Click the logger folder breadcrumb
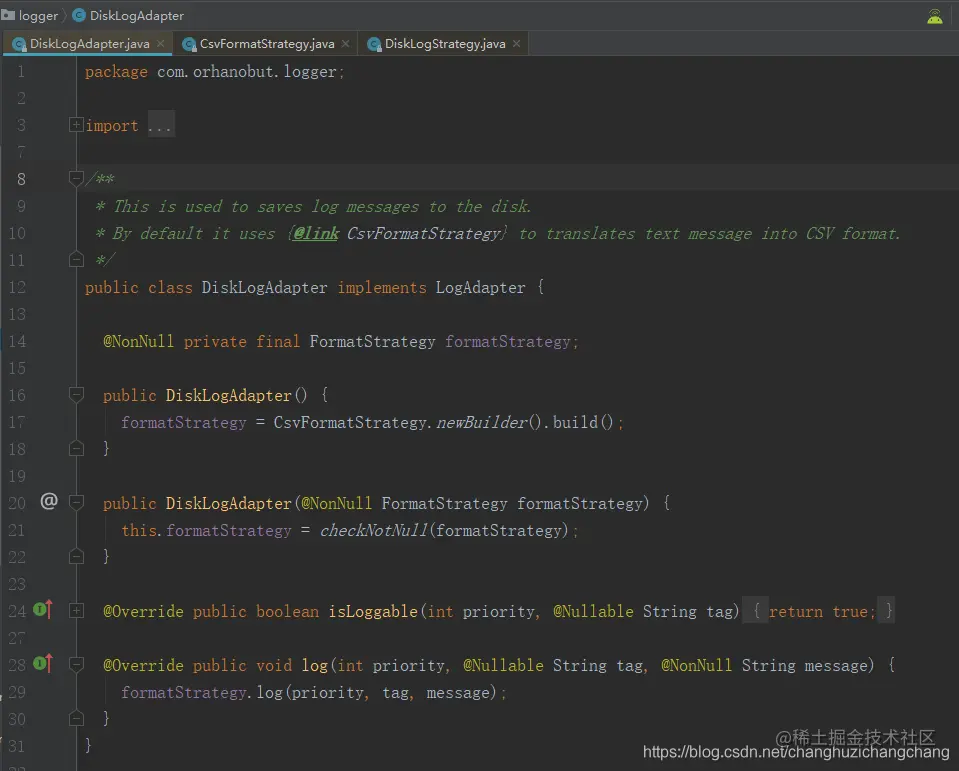959x771 pixels. click(x=30, y=15)
